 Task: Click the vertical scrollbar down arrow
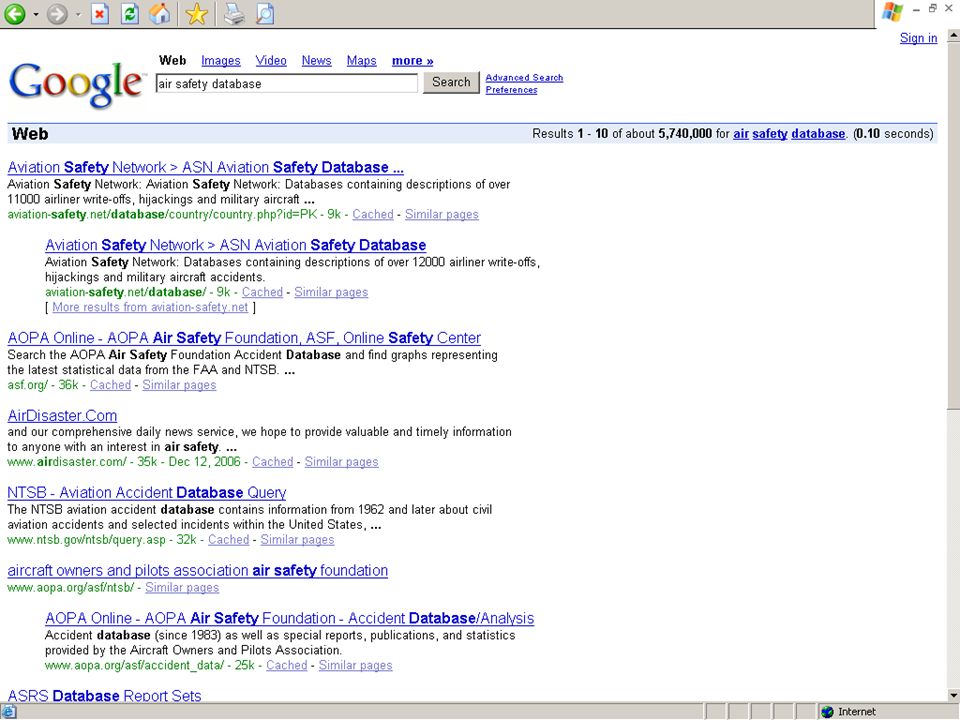click(x=953, y=696)
